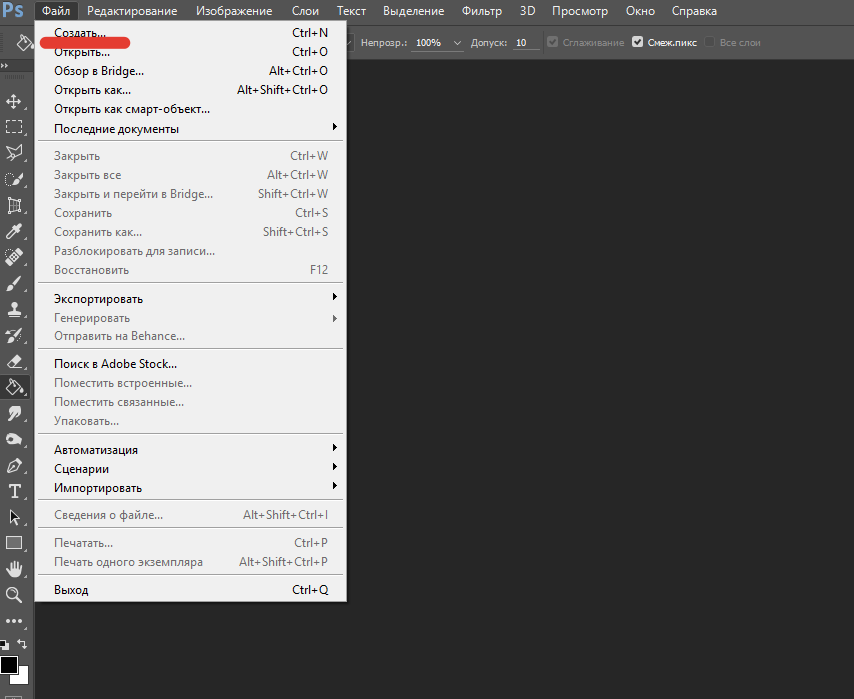Open the Фильтр menu
Viewport: 854px width, 699px height.
(x=481, y=11)
